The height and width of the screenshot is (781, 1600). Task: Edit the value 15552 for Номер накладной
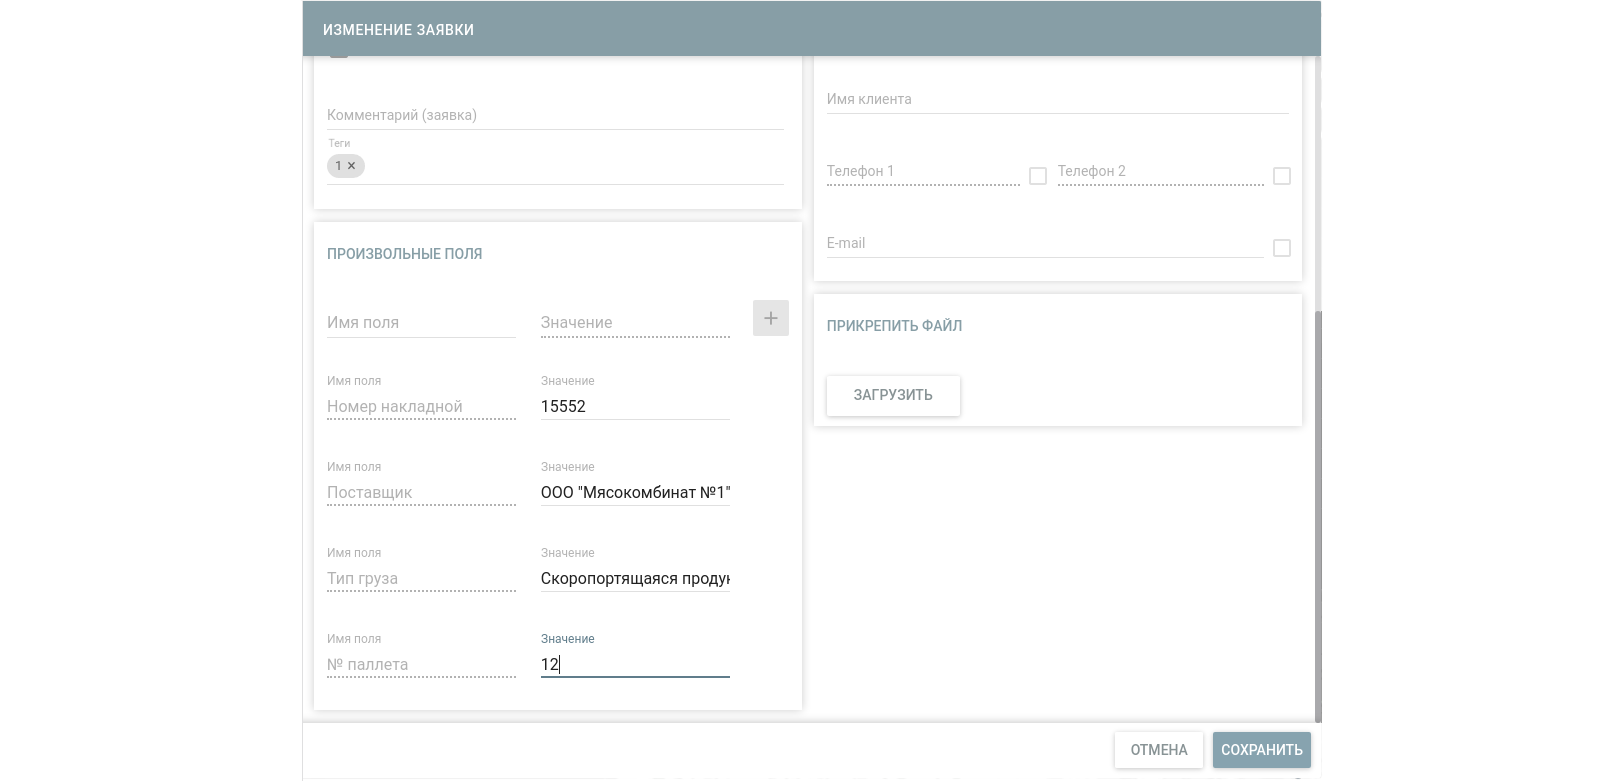[x=635, y=406]
